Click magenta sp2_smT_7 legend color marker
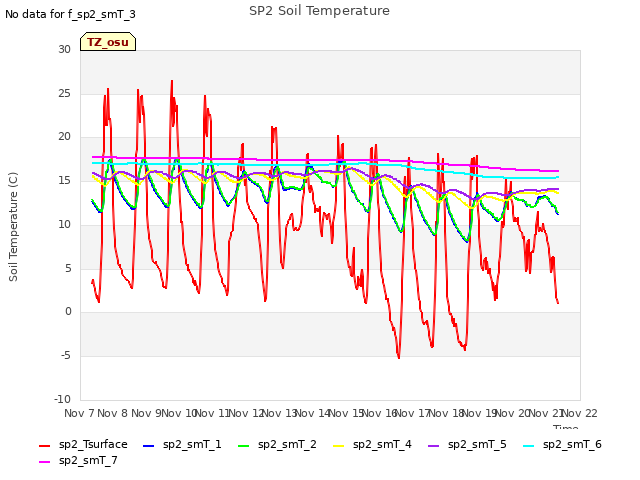This screenshot has width=640, height=480. click(44, 462)
